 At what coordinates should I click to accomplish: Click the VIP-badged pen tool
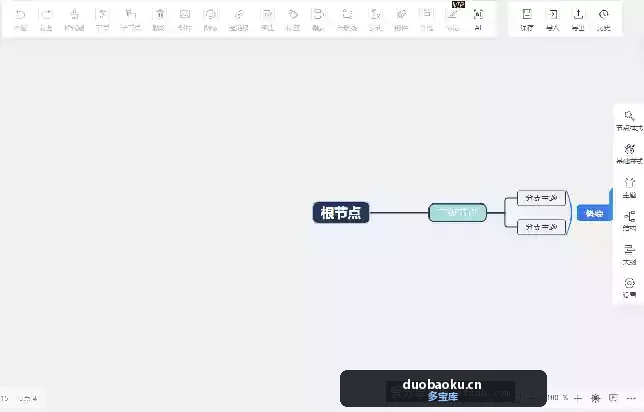pos(453,19)
